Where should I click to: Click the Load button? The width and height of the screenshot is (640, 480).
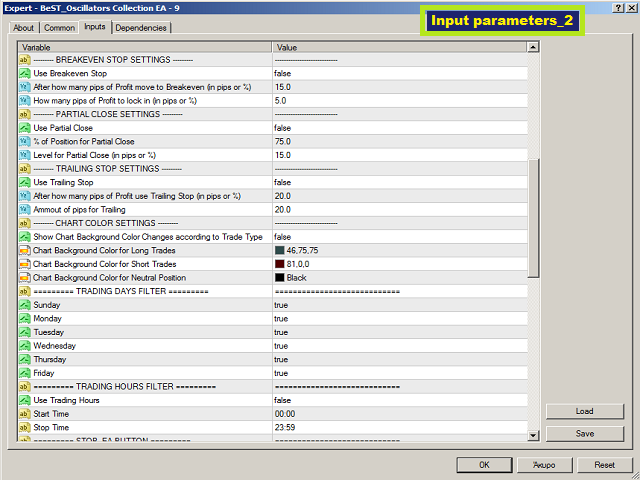point(584,411)
